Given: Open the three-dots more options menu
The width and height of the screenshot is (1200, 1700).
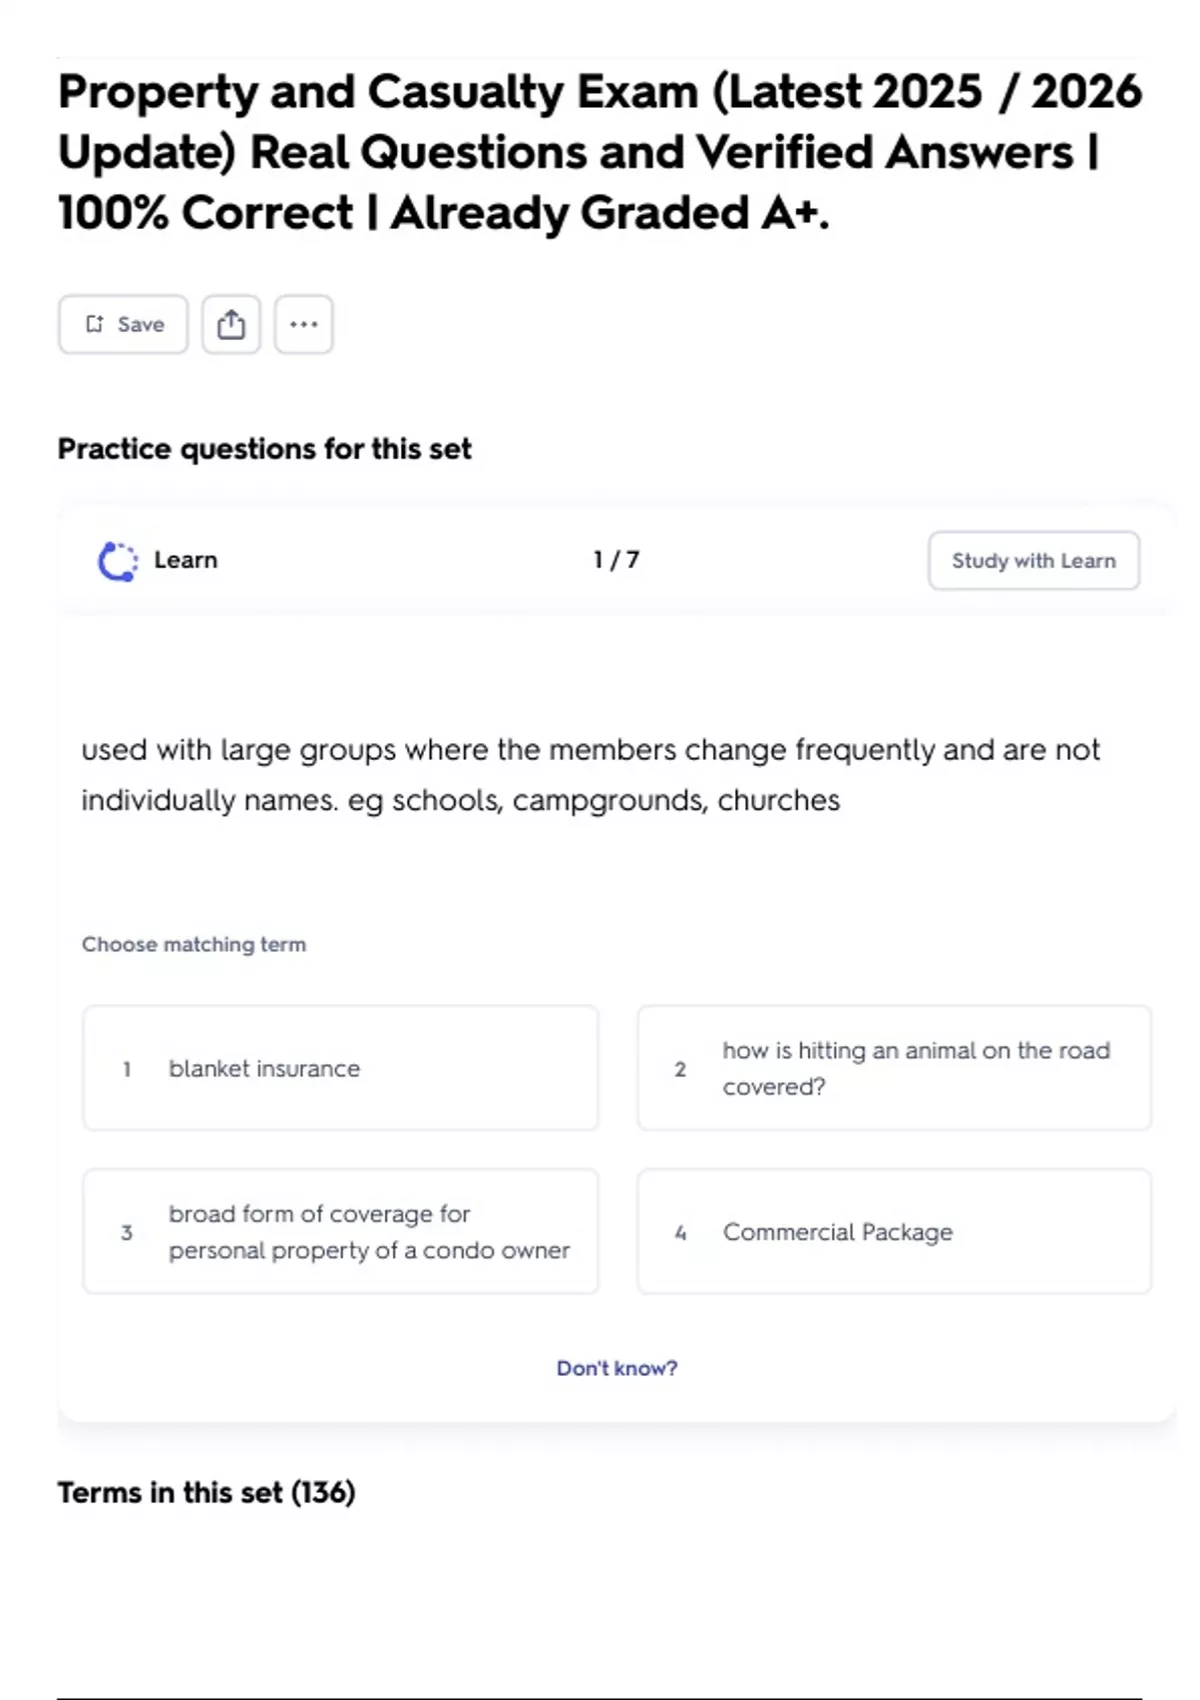Looking at the screenshot, I should click(x=304, y=324).
